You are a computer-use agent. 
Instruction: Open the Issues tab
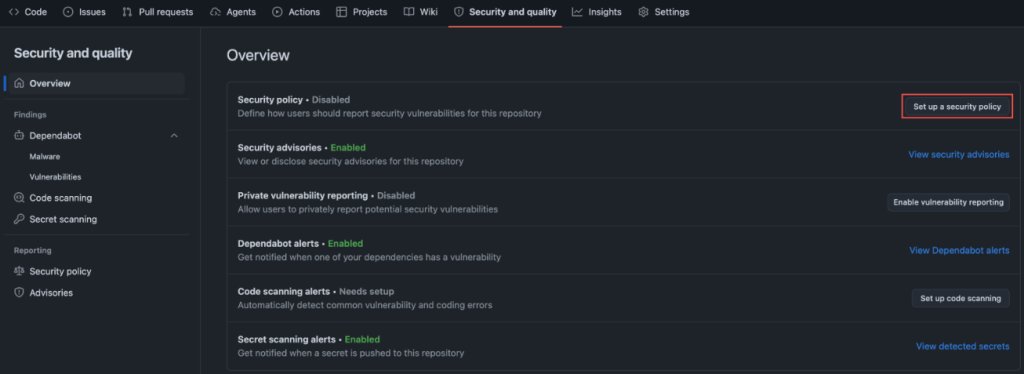click(84, 12)
